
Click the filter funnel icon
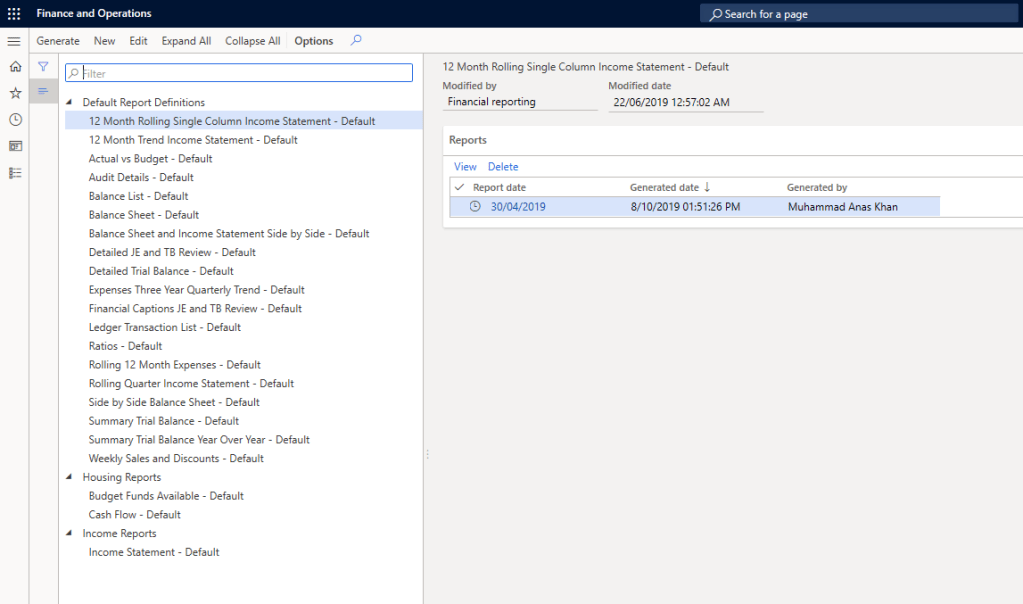(43, 66)
